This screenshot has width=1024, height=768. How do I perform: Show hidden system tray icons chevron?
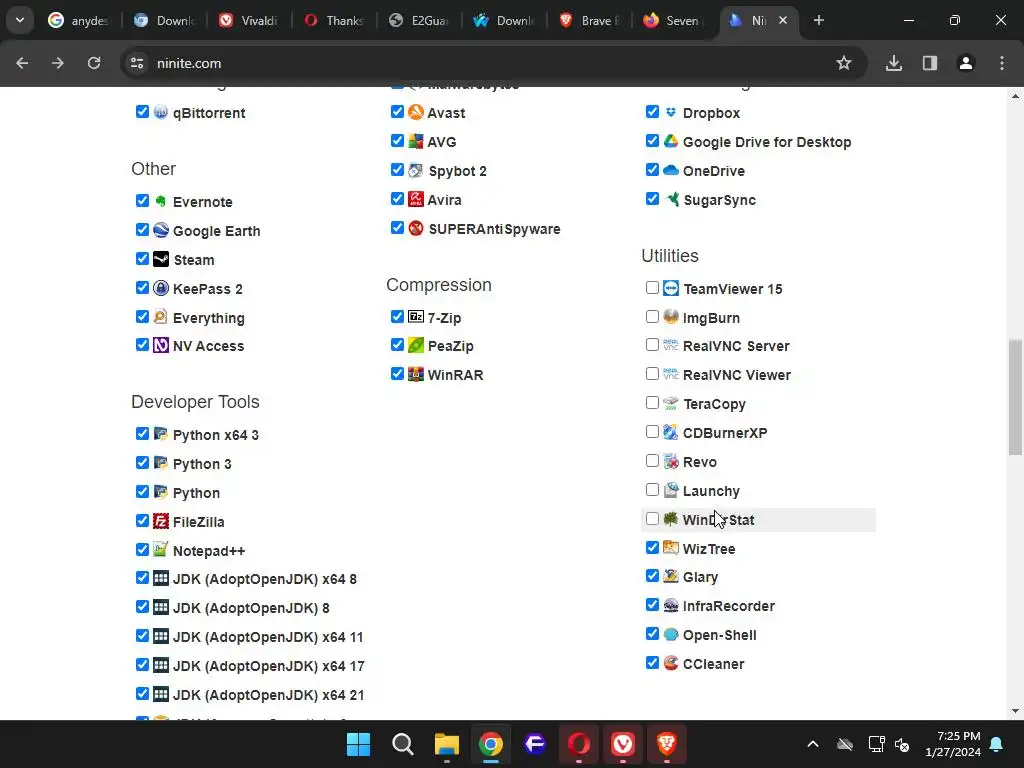(812, 744)
